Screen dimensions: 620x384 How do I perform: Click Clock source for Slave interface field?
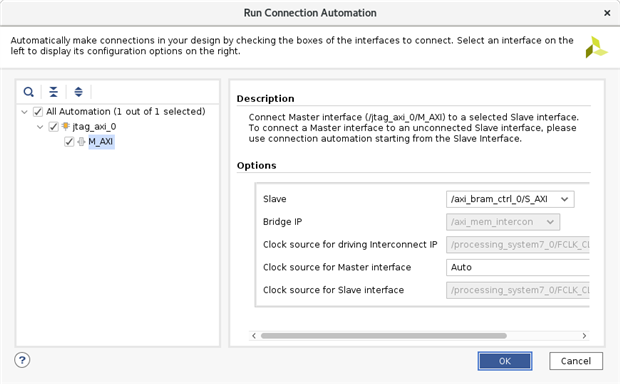(518, 290)
